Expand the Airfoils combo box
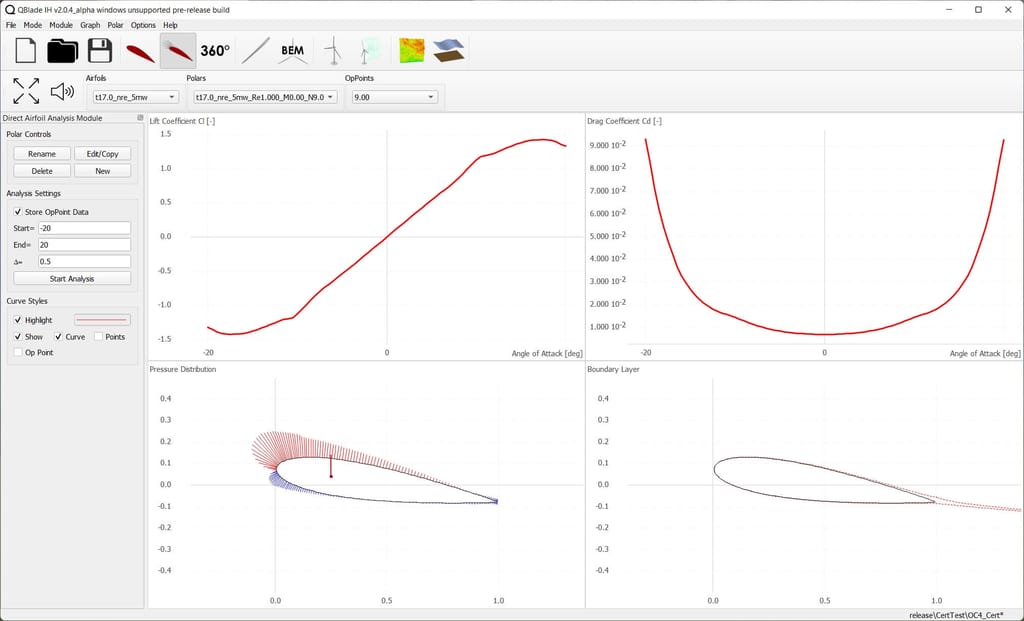The width and height of the screenshot is (1024, 621). [x=135, y=97]
